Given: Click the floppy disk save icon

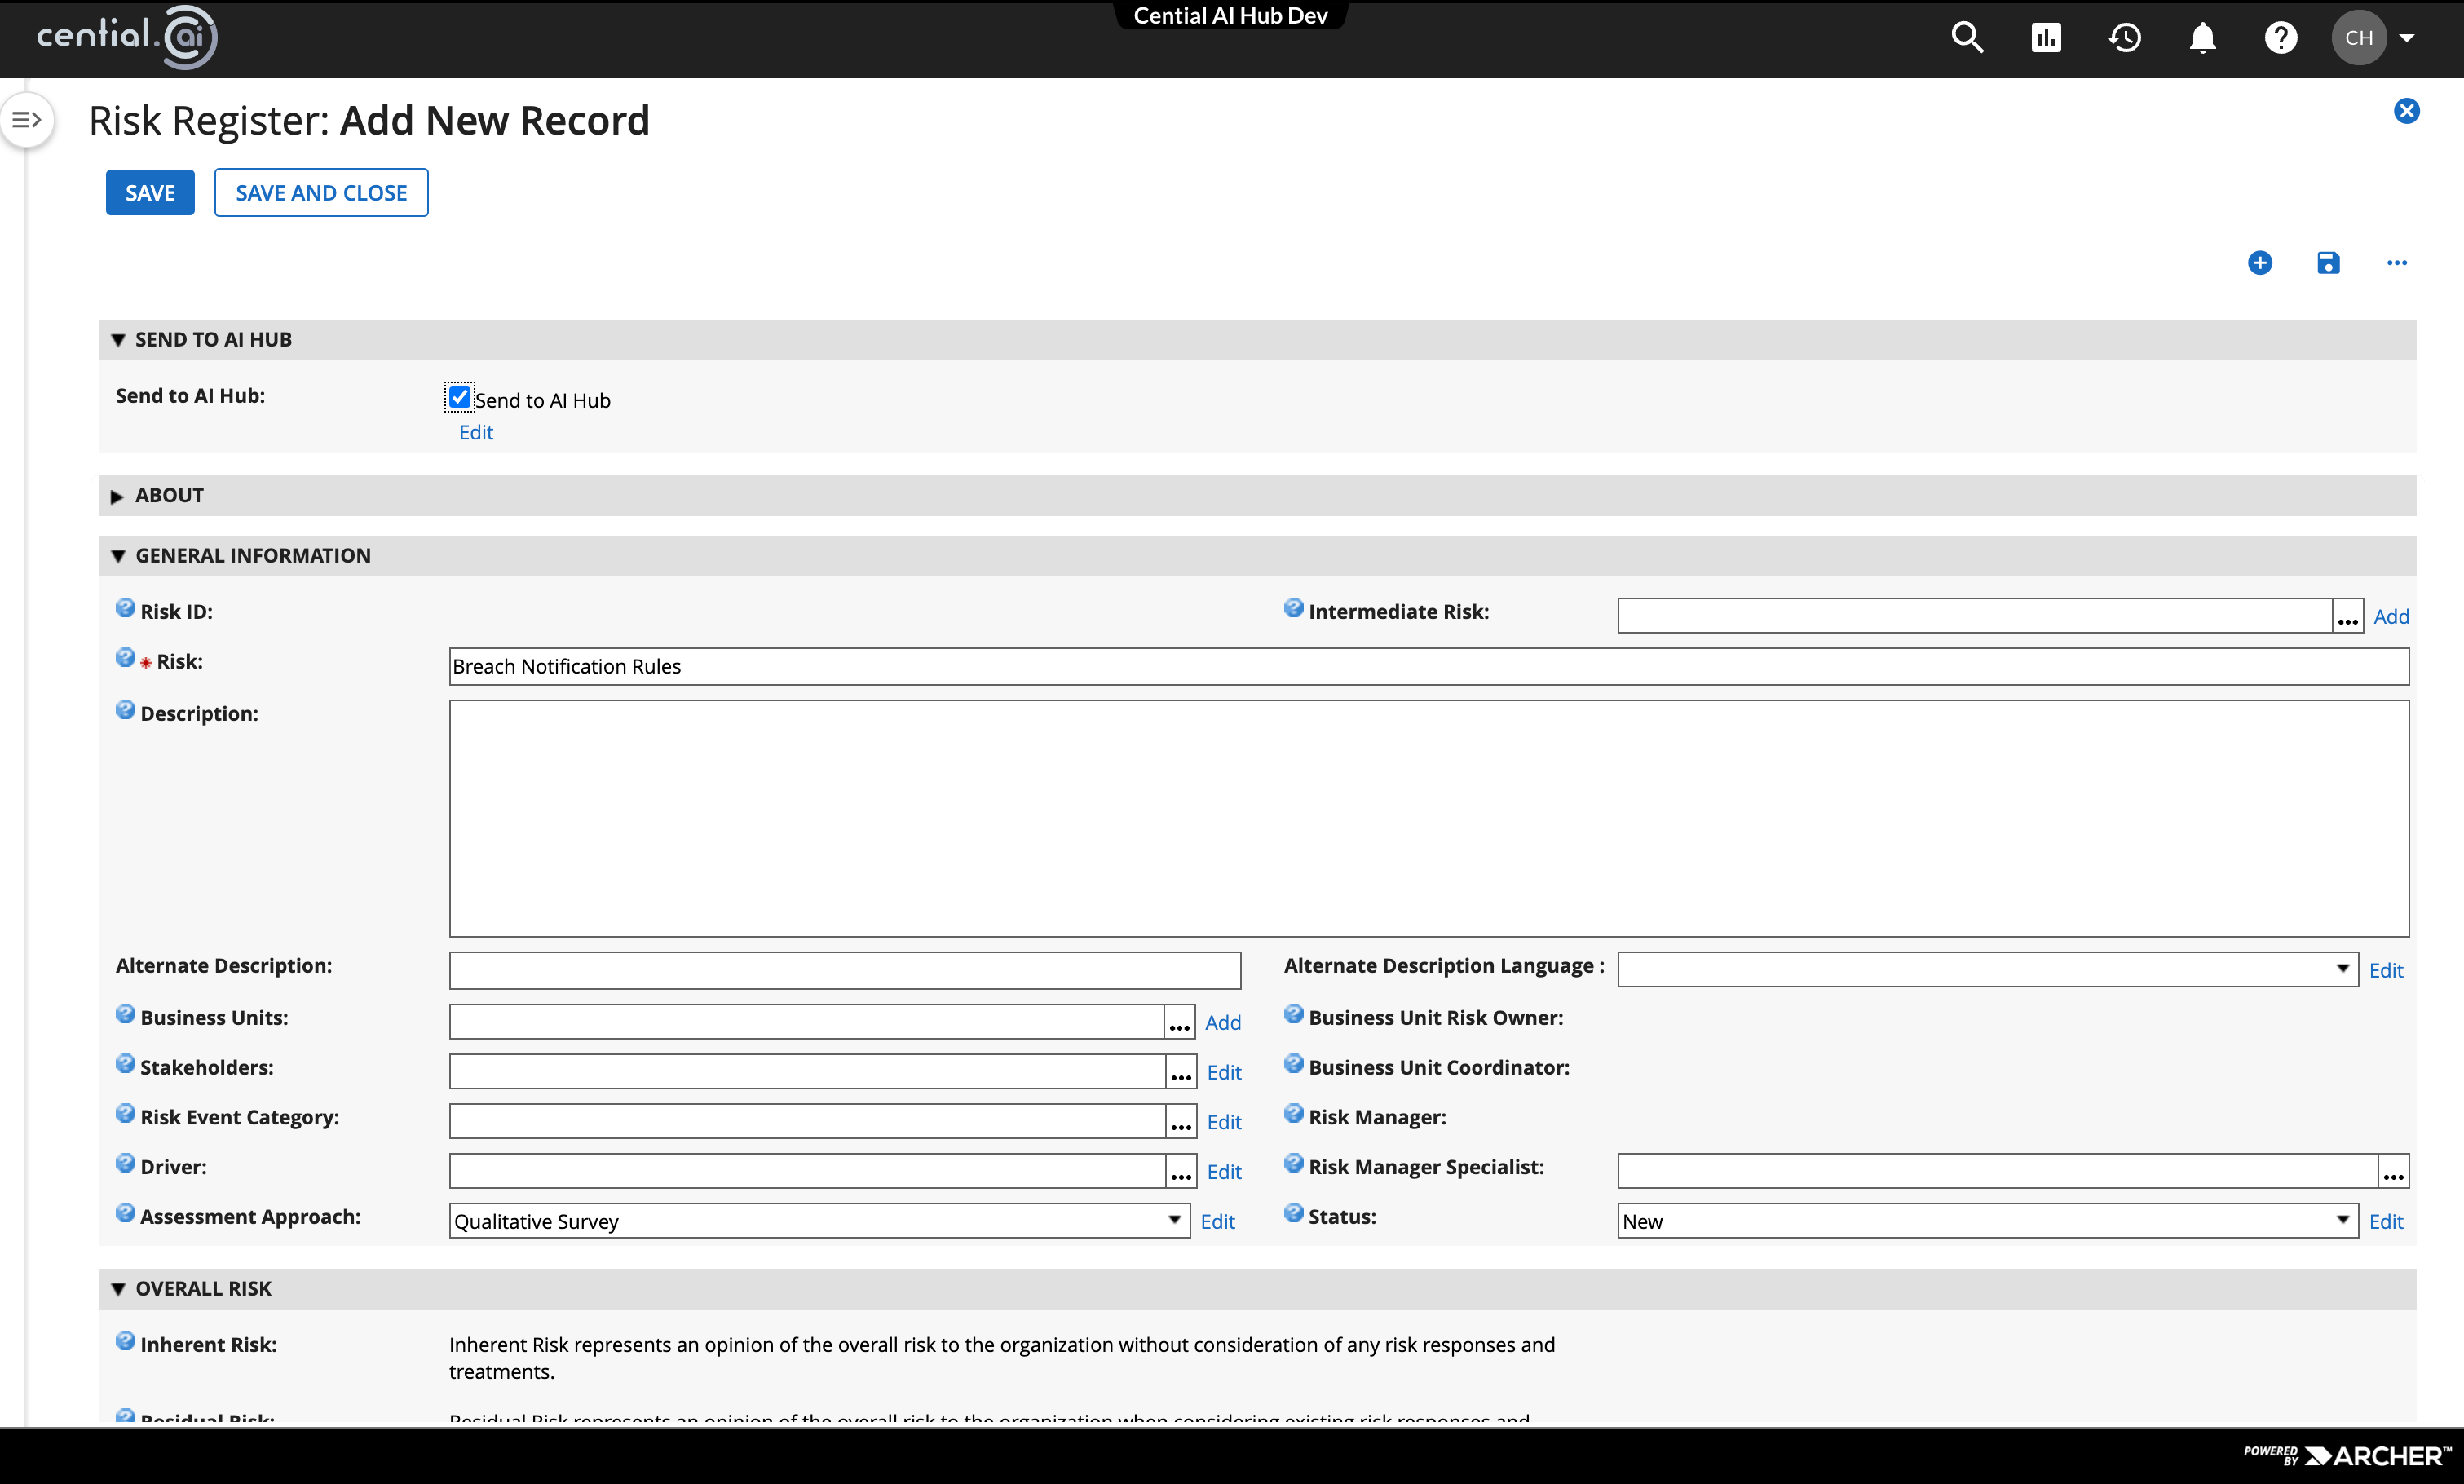Looking at the screenshot, I should click(2328, 263).
